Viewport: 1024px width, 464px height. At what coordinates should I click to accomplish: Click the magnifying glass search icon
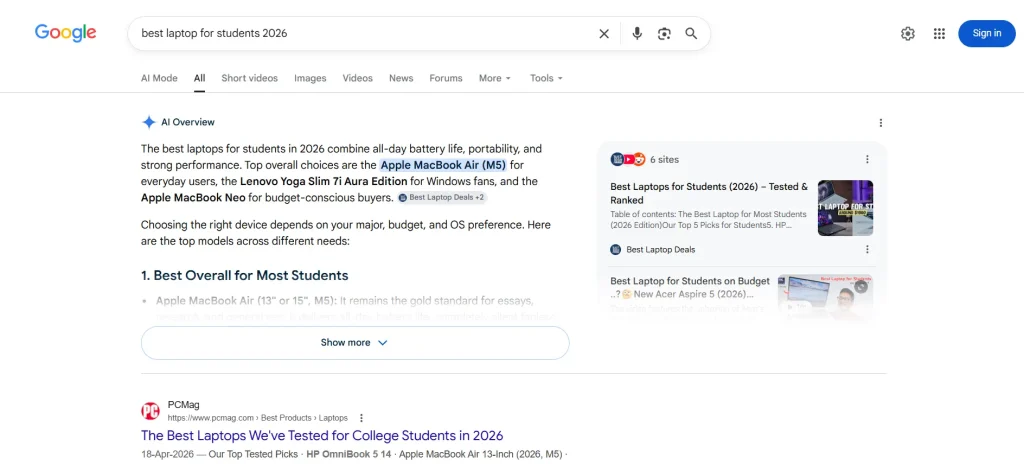691,34
